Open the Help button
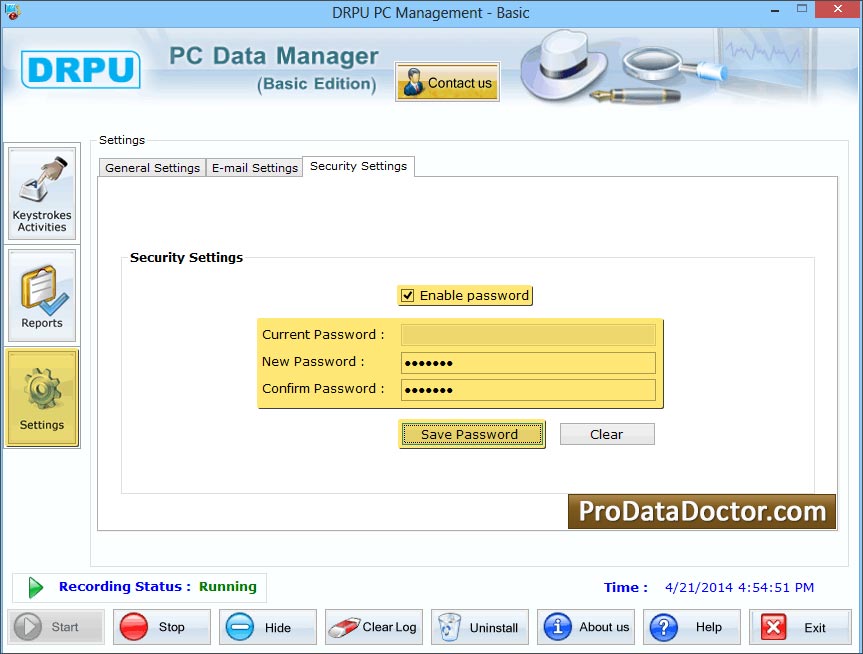This screenshot has width=863, height=654. (x=692, y=627)
